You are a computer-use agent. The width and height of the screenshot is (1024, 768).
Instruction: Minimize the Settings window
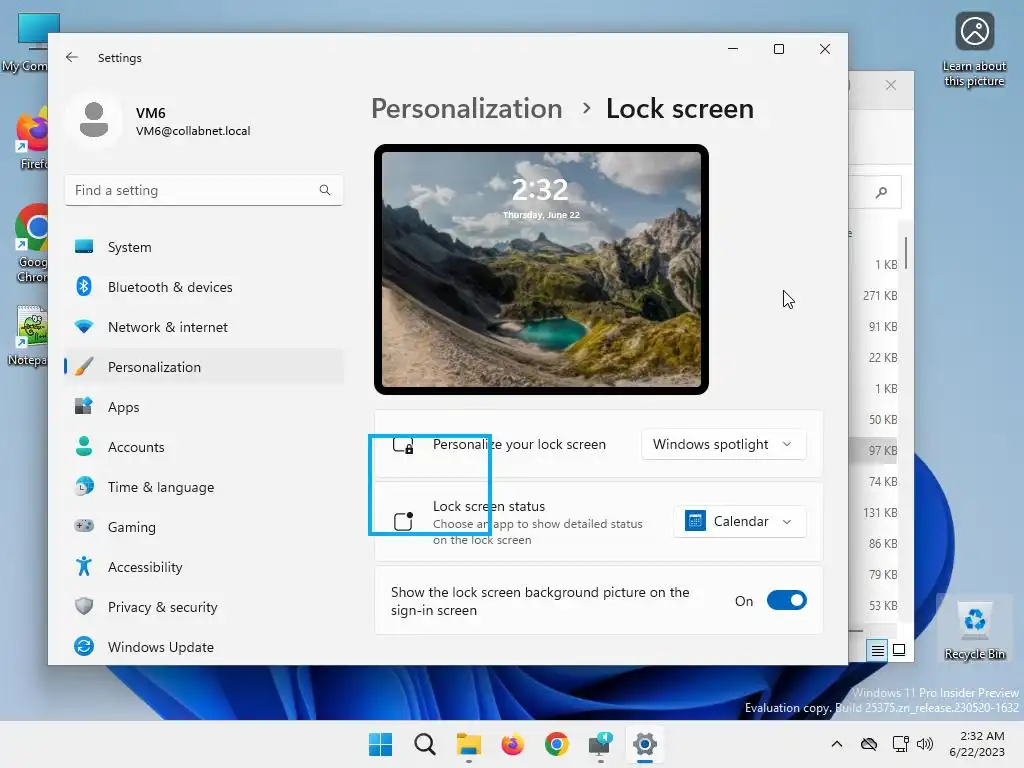point(733,49)
